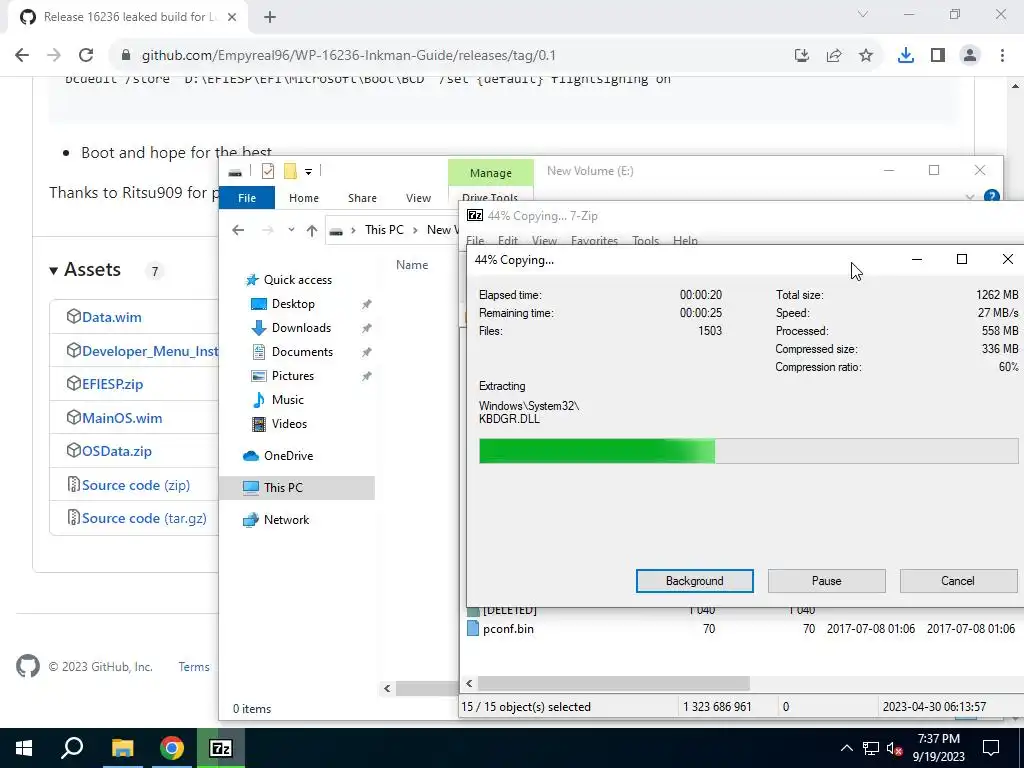The image size is (1024, 768).
Task: Open Explorer quick access toolbar dropdown
Action: coord(308,172)
